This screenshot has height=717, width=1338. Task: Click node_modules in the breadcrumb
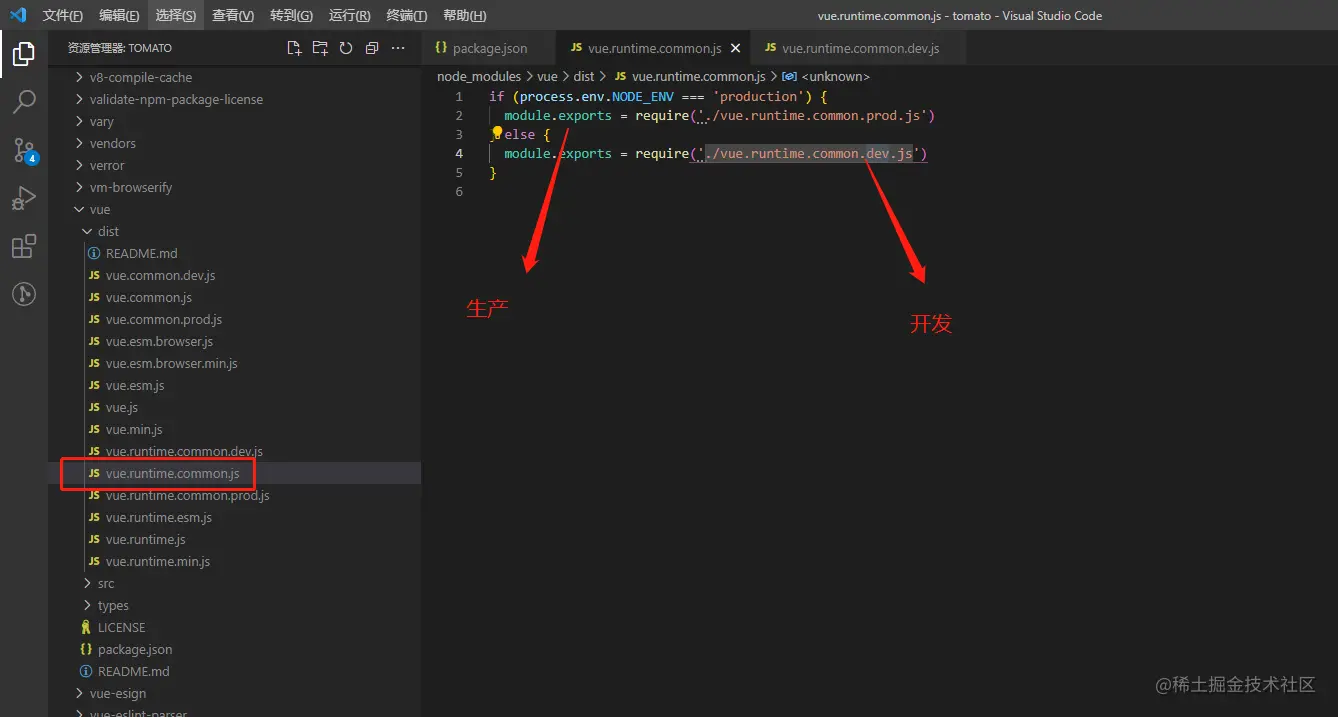click(x=479, y=76)
